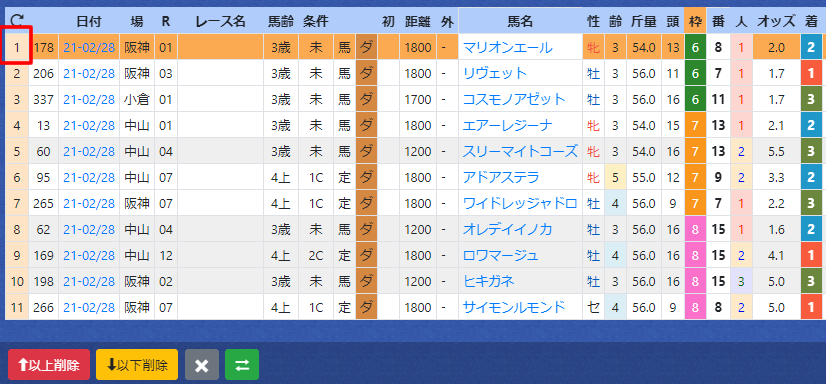Sort by 距離 column header
This screenshot has width=826, height=384.
pyautogui.click(x=418, y=22)
